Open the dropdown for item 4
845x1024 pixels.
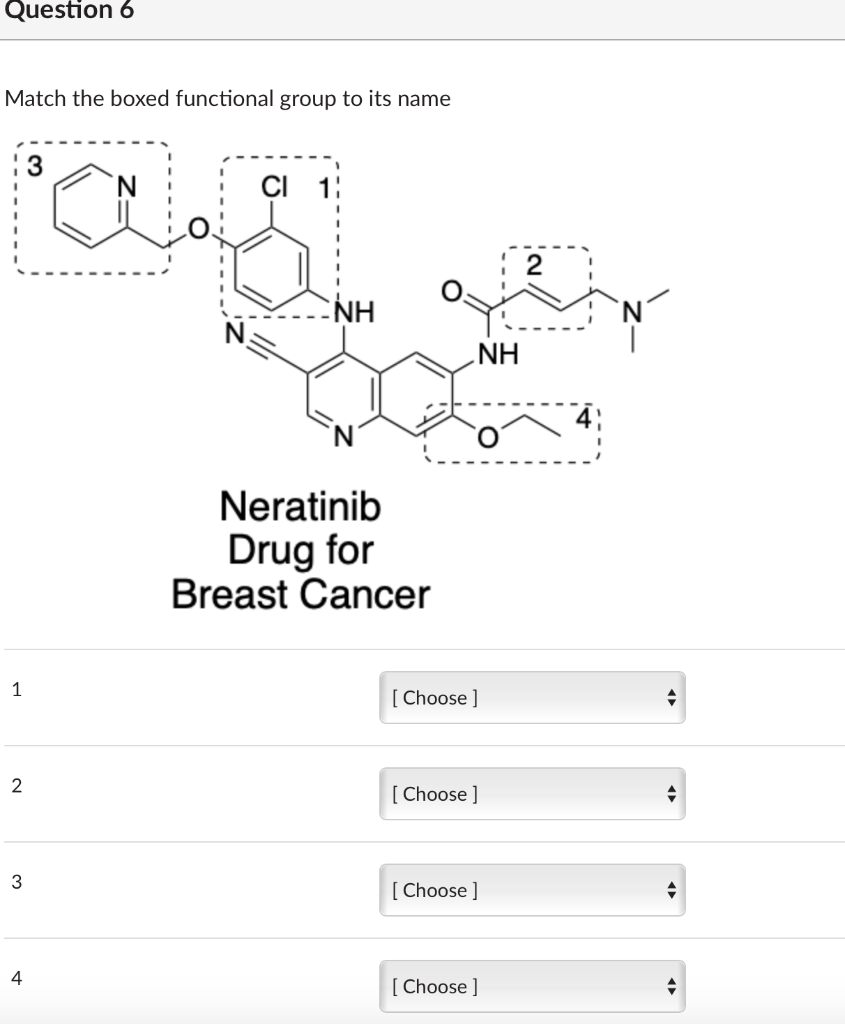pos(532,986)
